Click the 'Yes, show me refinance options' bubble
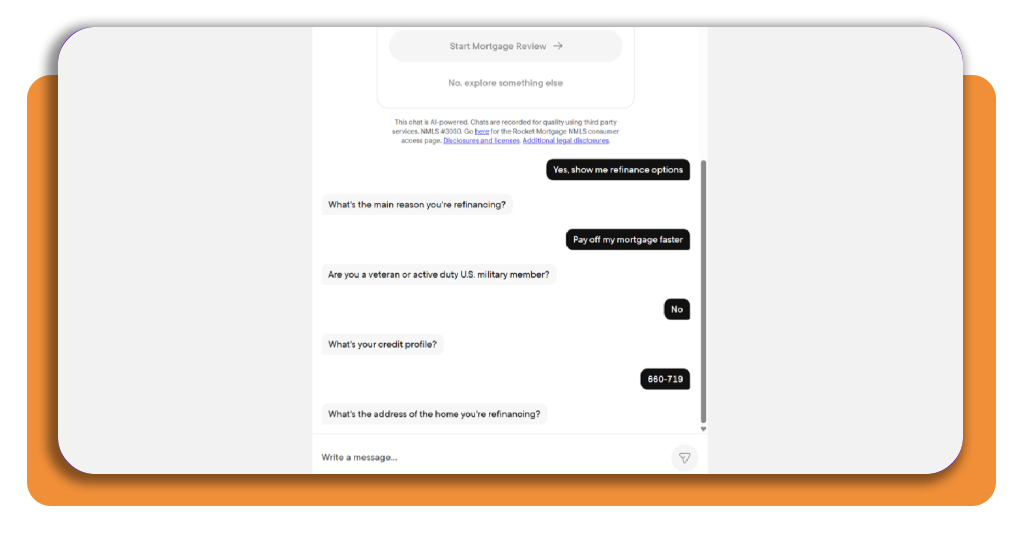 point(618,170)
